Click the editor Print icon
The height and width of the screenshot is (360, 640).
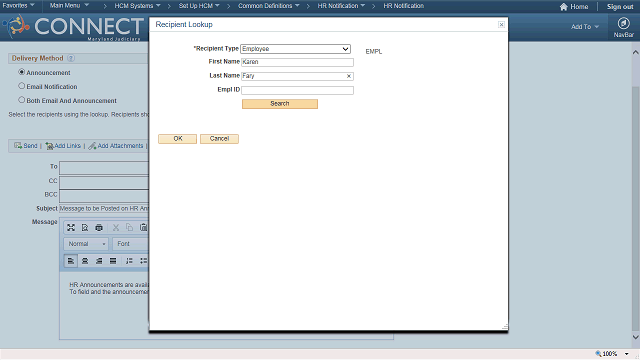[x=99, y=228]
